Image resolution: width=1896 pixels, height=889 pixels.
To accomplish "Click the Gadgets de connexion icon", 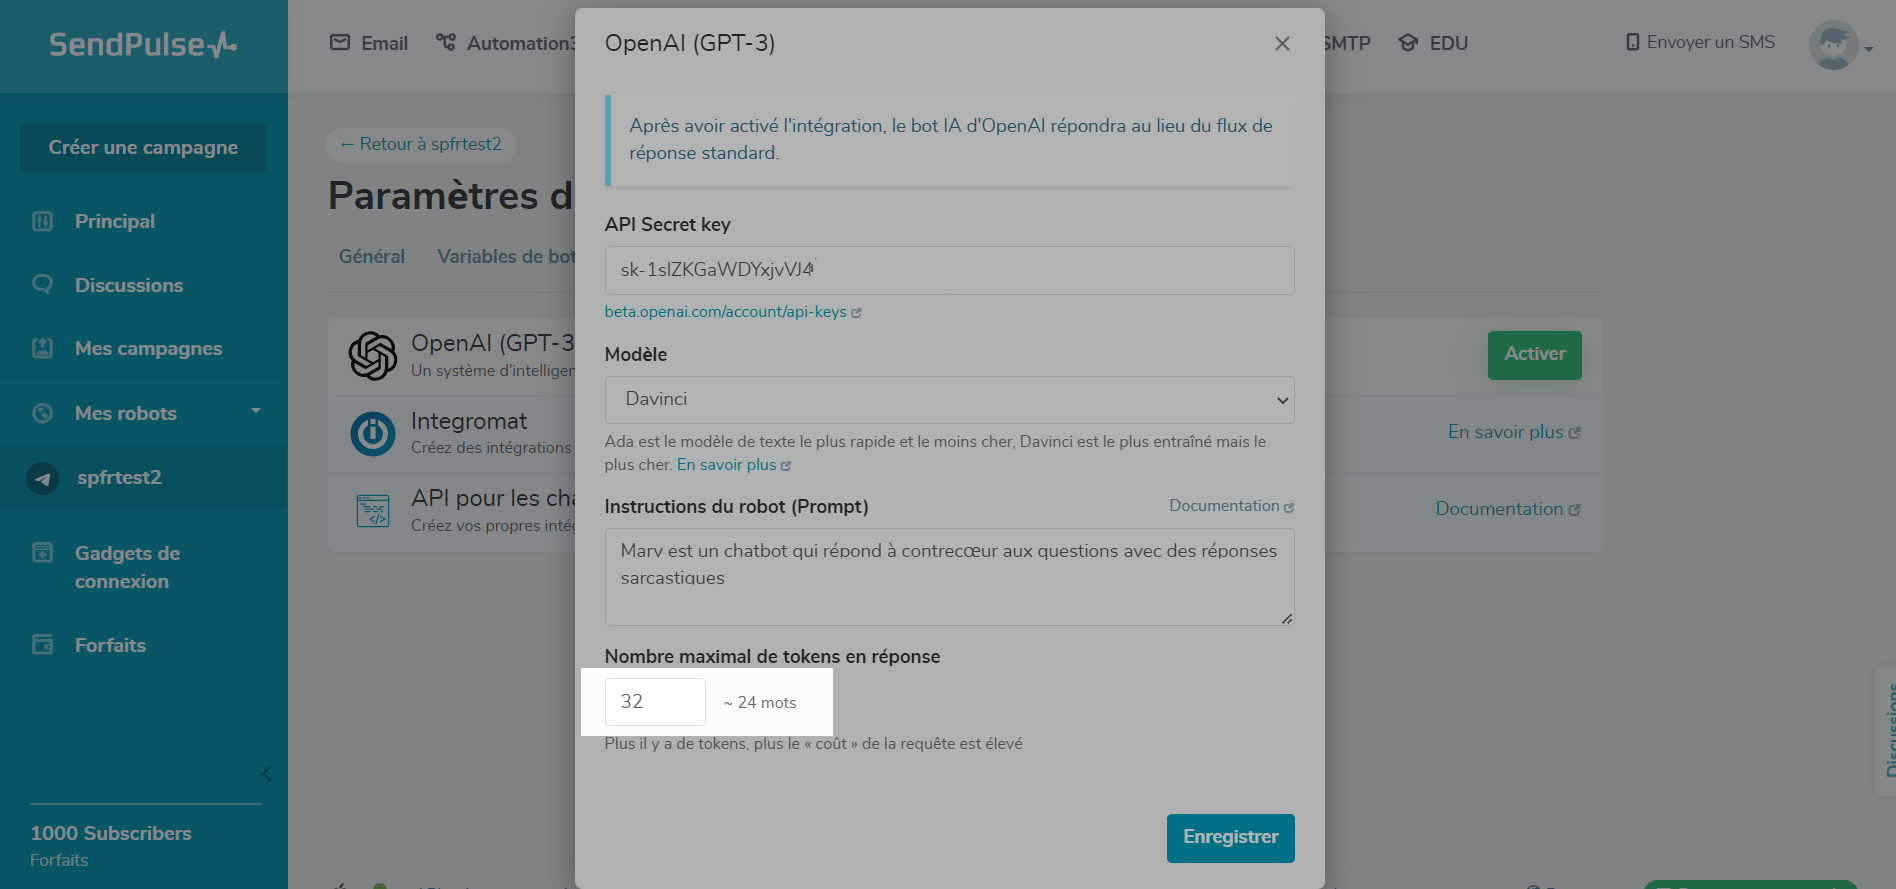I will (x=42, y=553).
